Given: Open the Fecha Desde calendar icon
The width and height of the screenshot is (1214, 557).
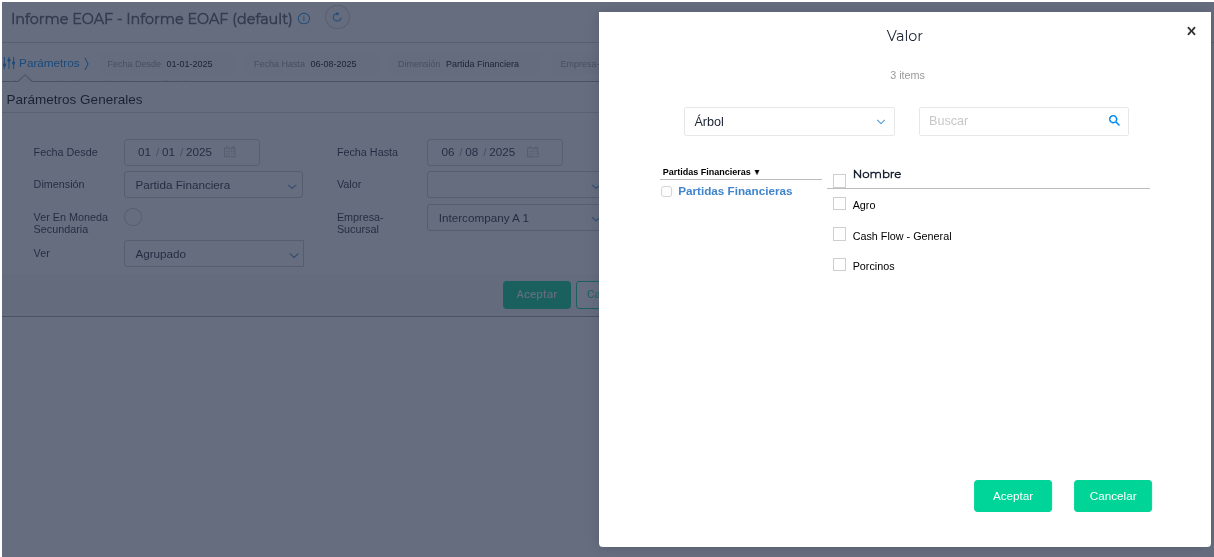Looking at the screenshot, I should [230, 152].
